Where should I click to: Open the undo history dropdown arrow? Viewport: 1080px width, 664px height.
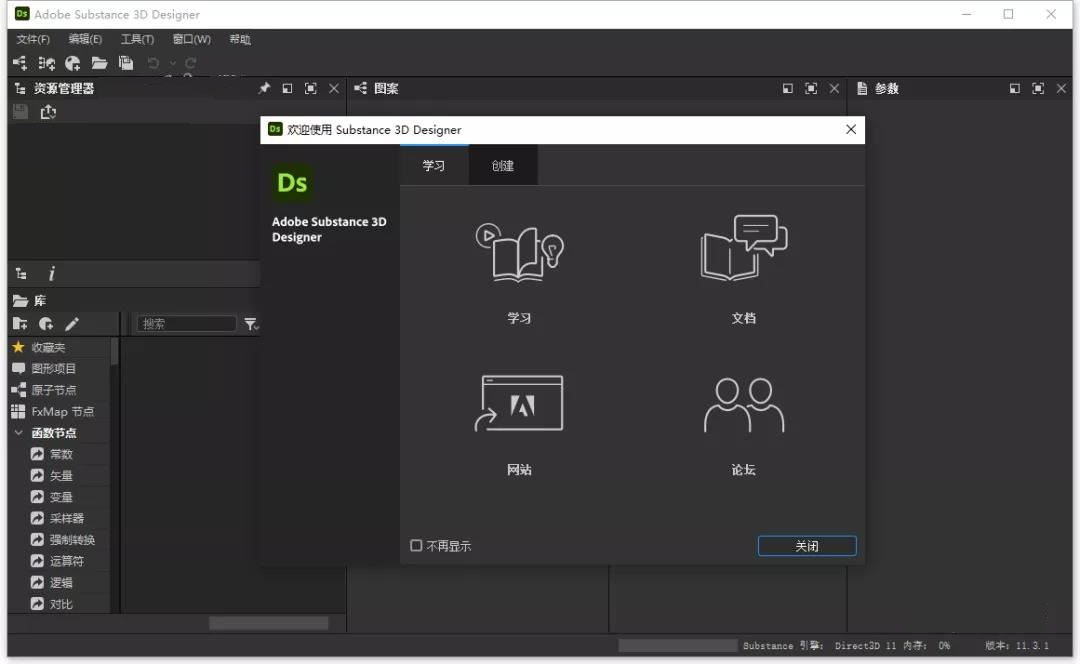tap(173, 63)
